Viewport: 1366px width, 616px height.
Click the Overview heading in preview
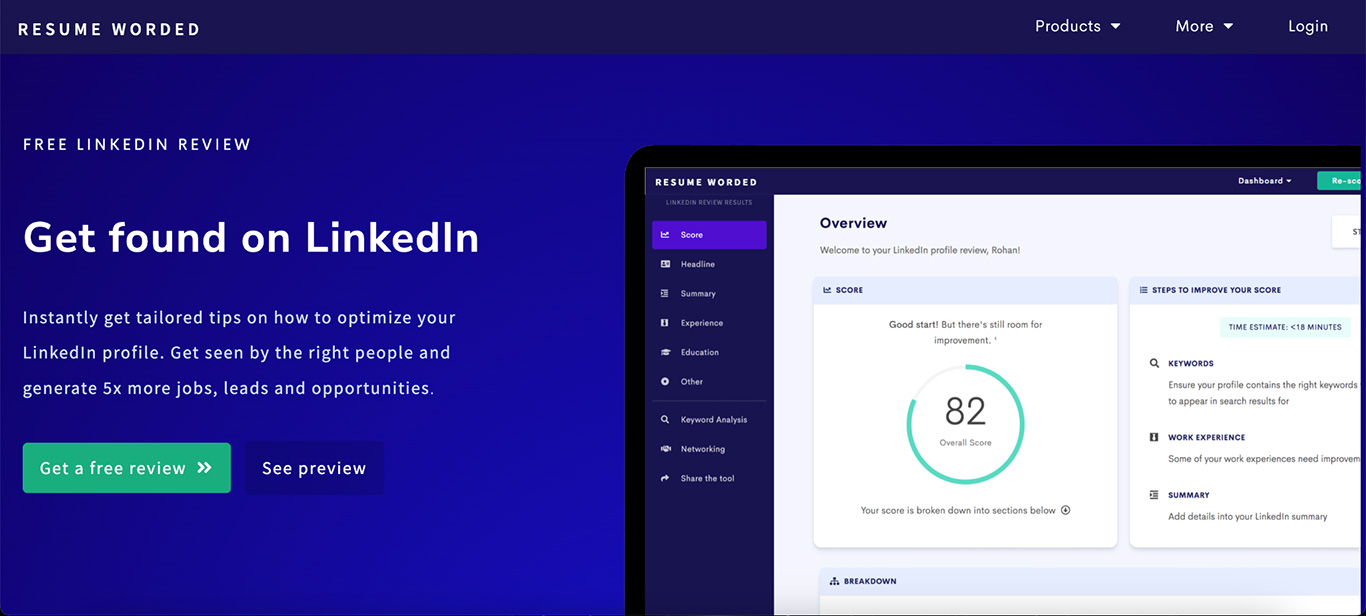[853, 223]
